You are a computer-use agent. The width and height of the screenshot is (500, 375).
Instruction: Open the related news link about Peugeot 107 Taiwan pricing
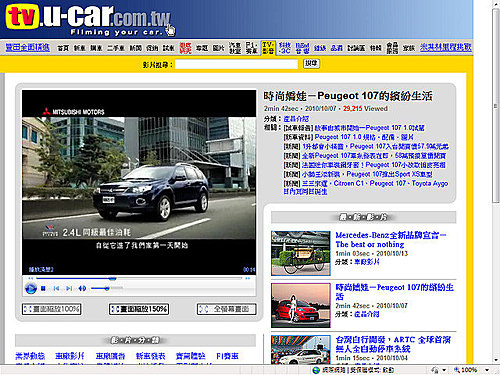coord(375,146)
